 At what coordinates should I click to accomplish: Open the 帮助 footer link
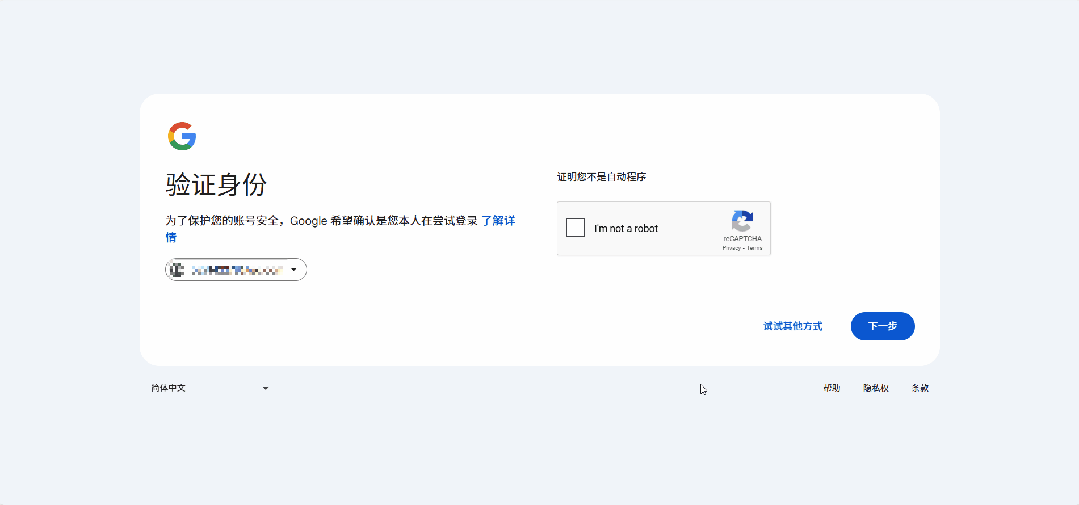point(831,388)
